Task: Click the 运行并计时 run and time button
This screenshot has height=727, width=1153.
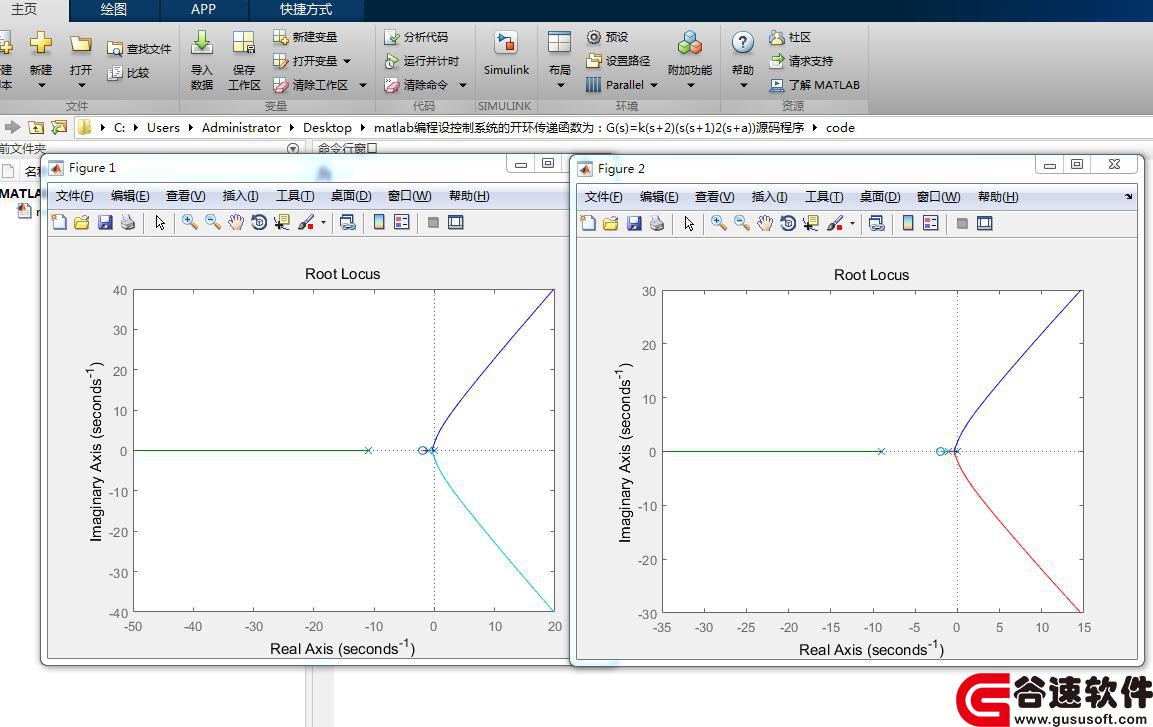Action: coord(421,61)
